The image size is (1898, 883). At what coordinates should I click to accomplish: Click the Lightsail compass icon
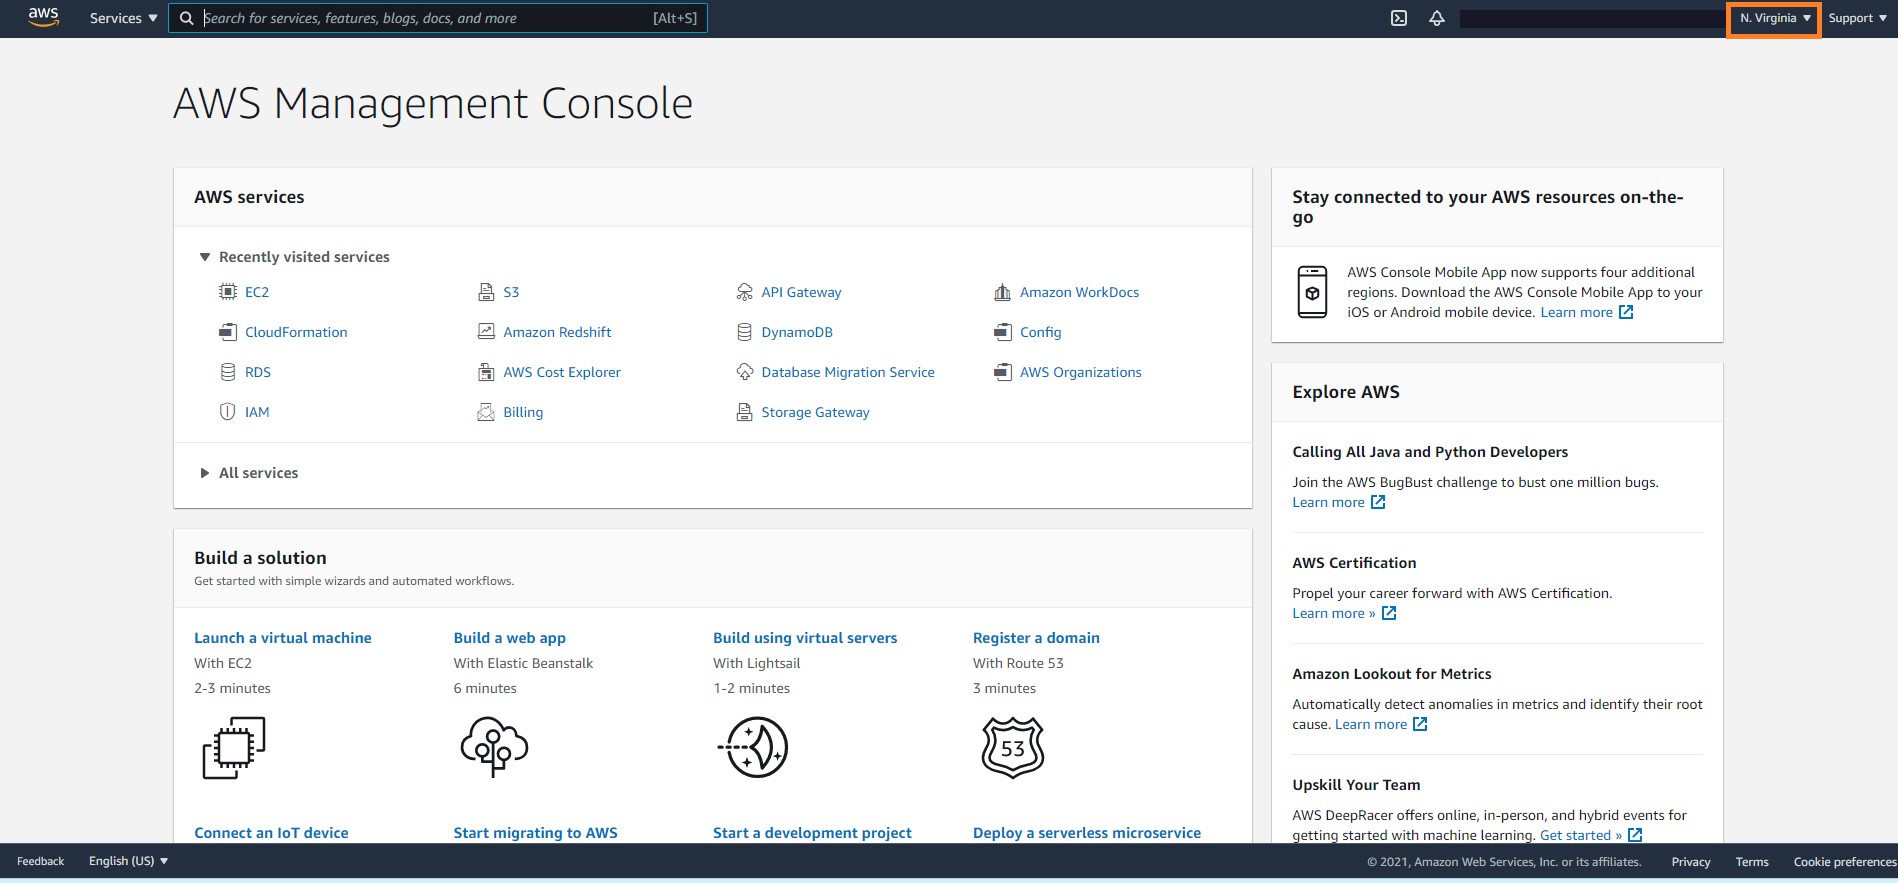tap(753, 747)
